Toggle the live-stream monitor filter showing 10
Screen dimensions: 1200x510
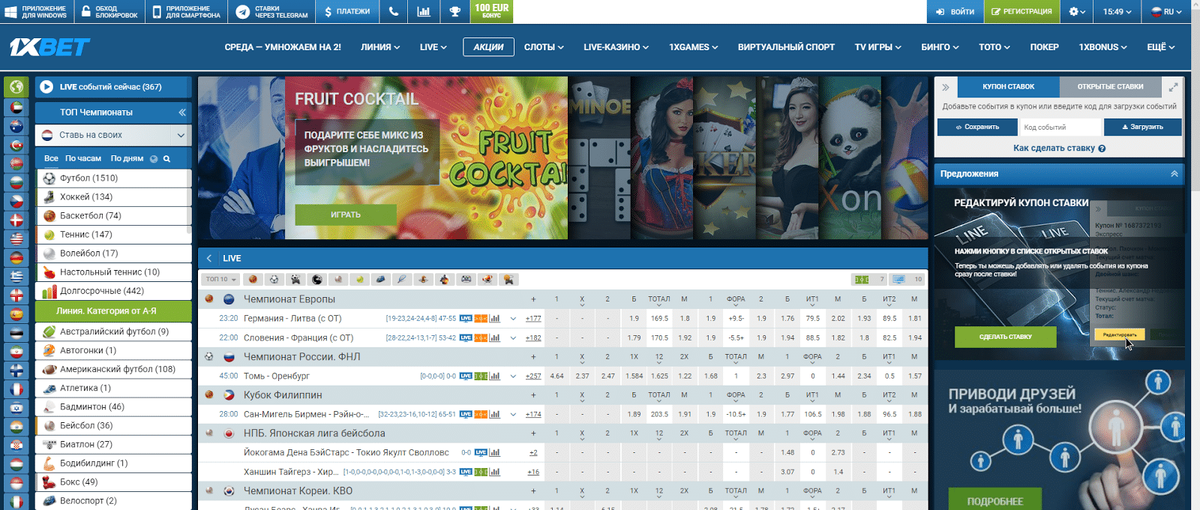tap(907, 279)
